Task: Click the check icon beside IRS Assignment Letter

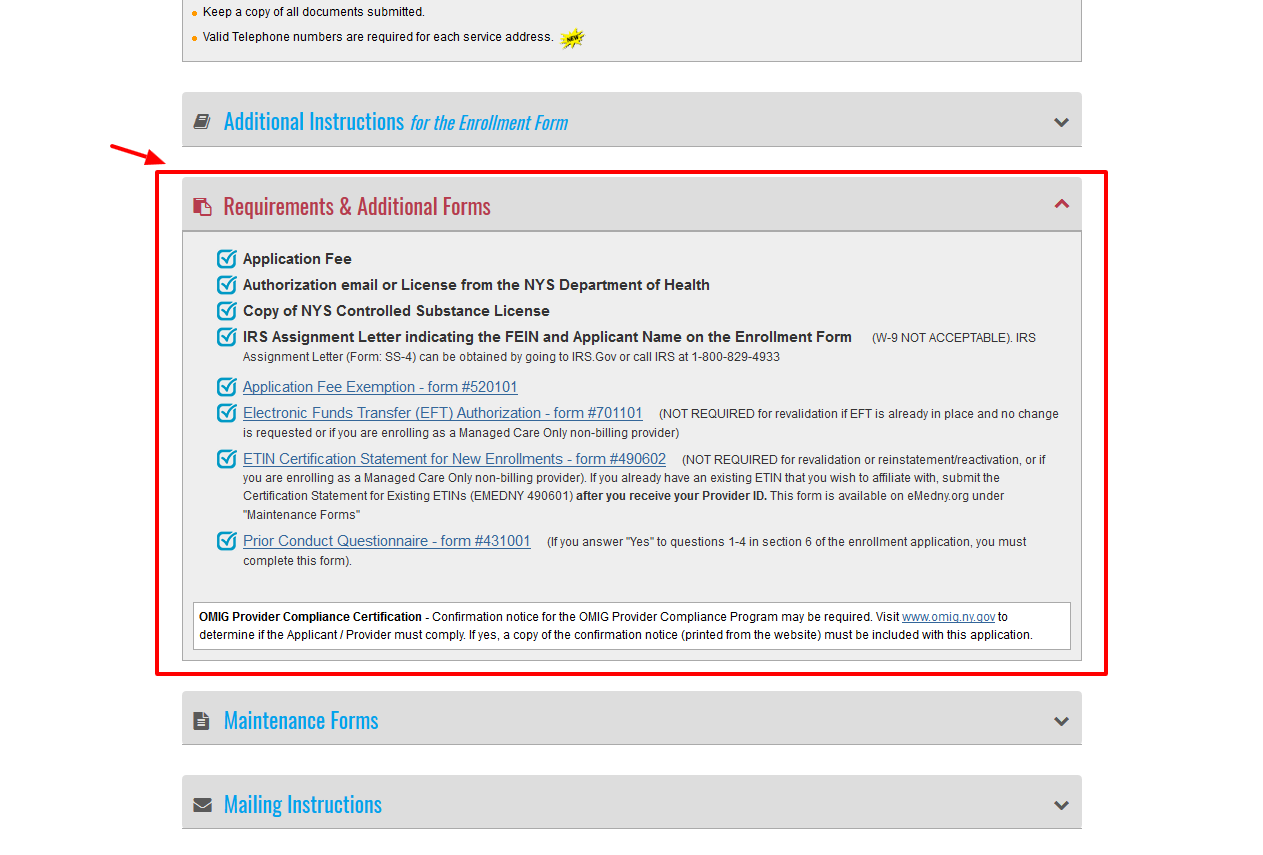Action: 227,336
